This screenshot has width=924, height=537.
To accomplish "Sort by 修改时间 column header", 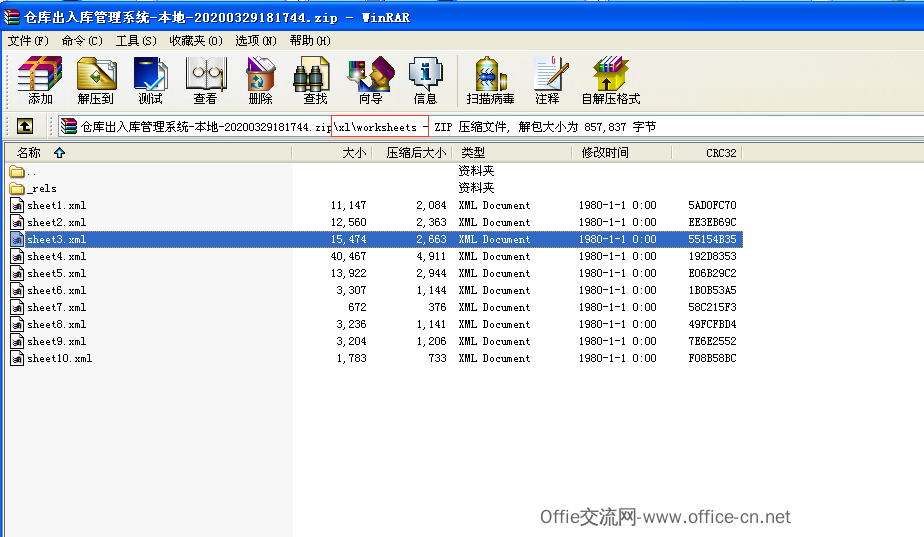I will pyautogui.click(x=622, y=153).
